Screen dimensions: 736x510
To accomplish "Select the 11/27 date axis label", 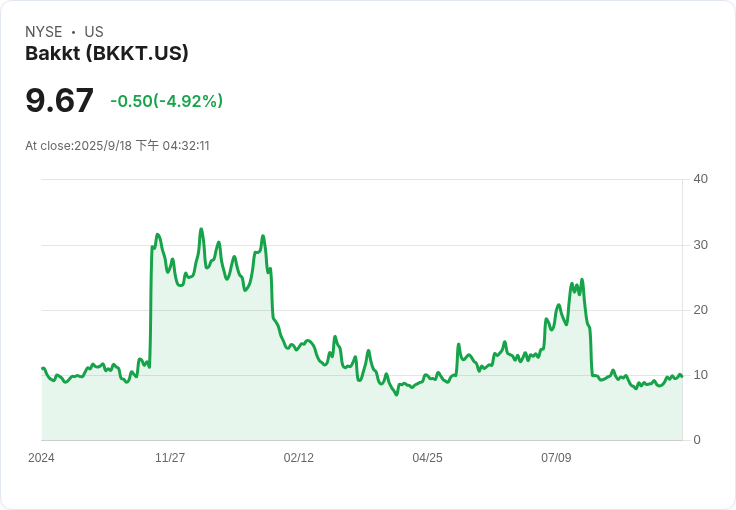I will (170, 458).
